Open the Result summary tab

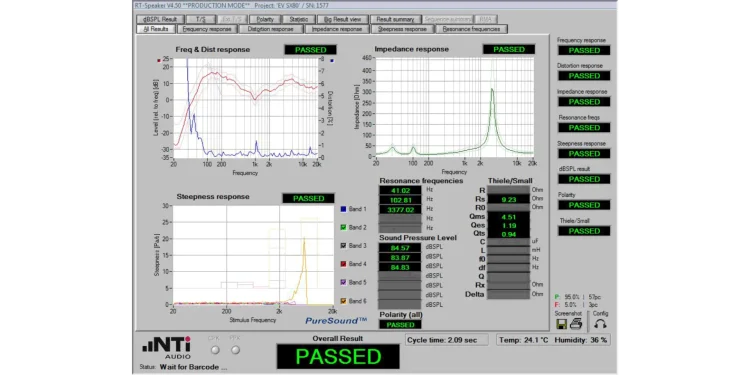tap(395, 19)
